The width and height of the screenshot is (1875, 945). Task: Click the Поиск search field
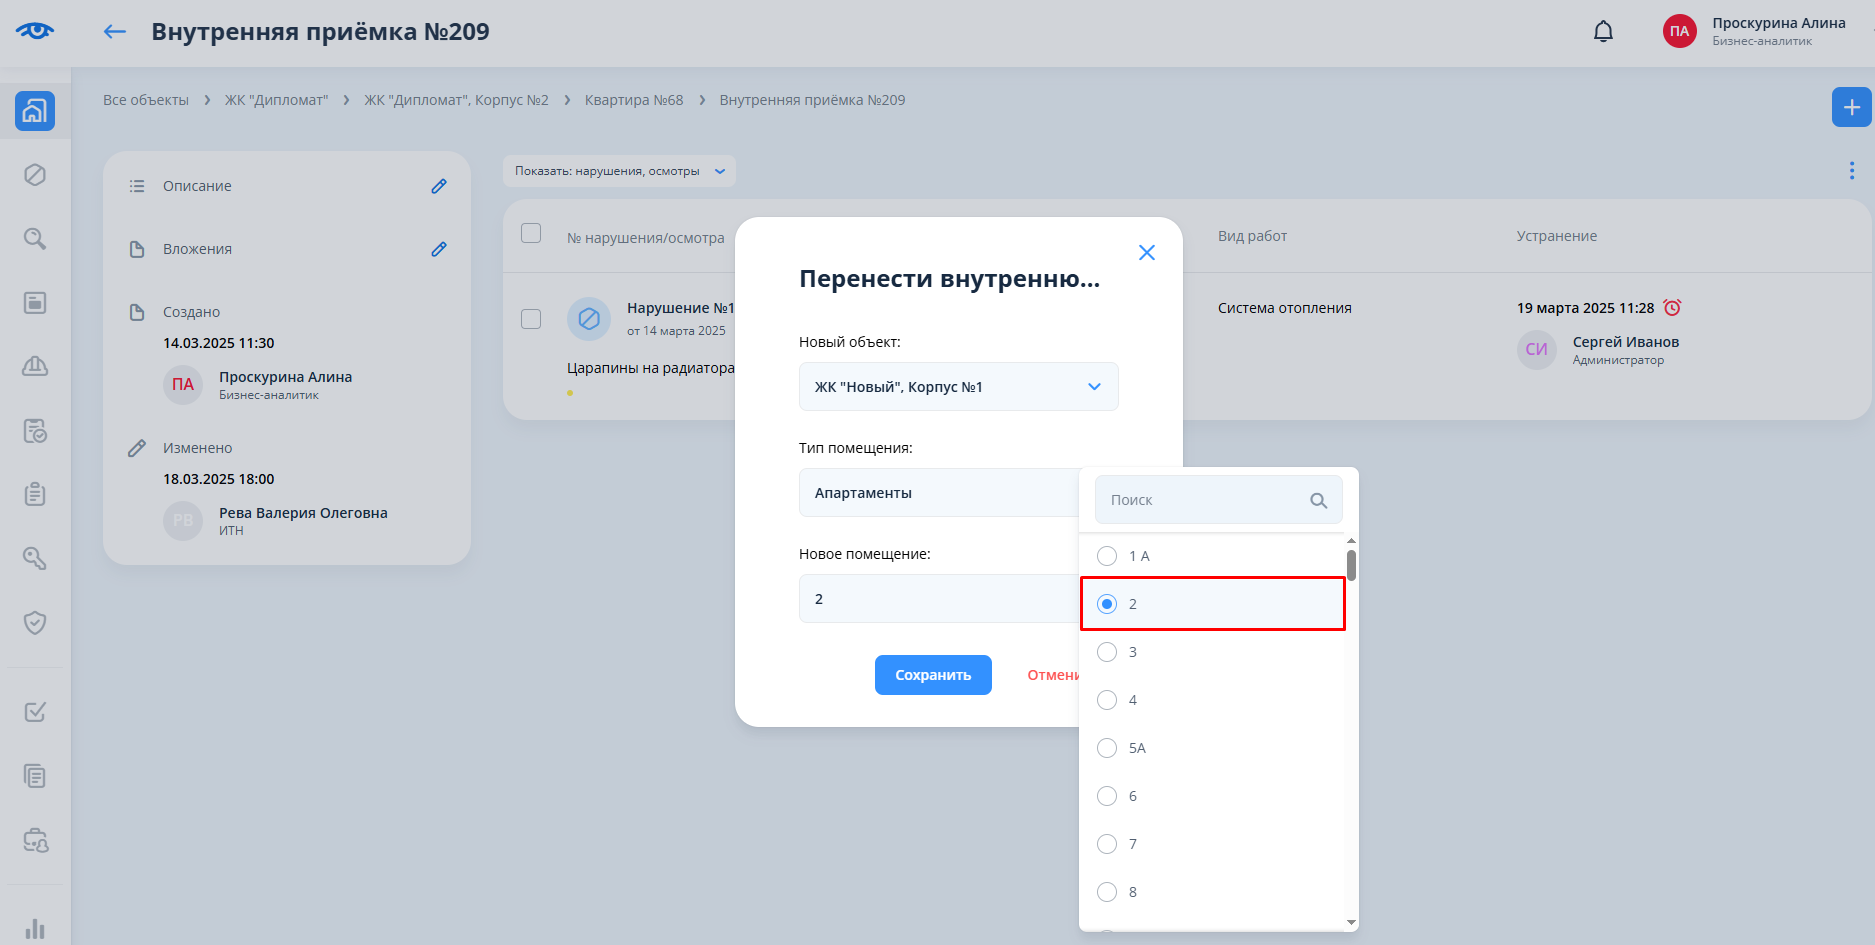(x=1205, y=500)
